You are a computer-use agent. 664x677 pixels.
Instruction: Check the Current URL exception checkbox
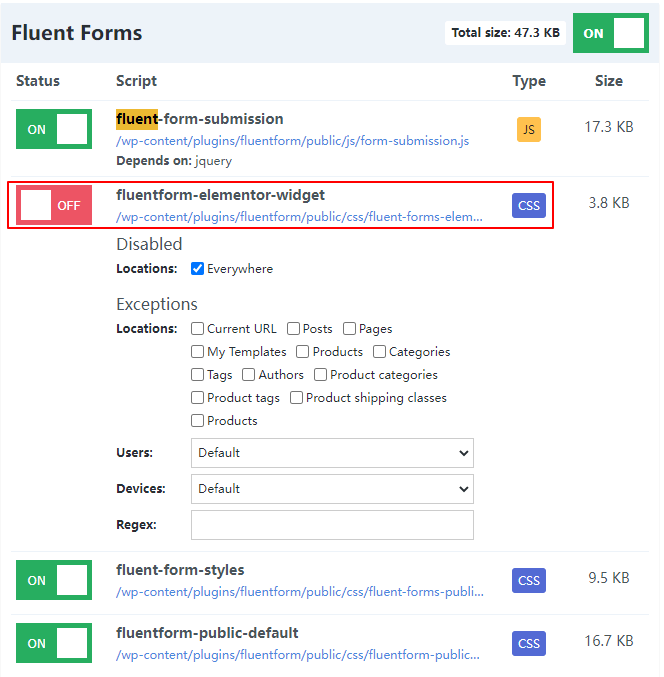click(198, 329)
